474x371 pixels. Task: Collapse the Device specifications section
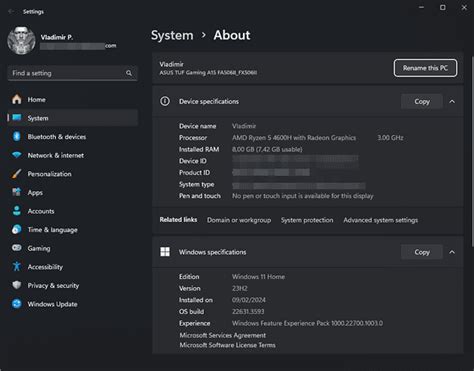[452, 101]
